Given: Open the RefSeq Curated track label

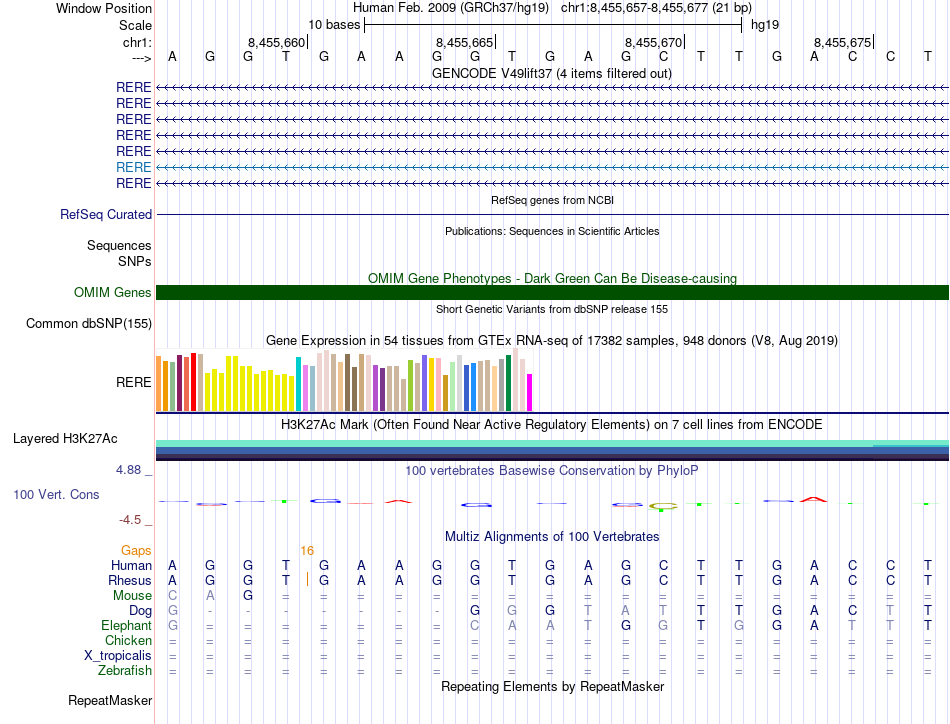Looking at the screenshot, I should pyautogui.click(x=106, y=214).
